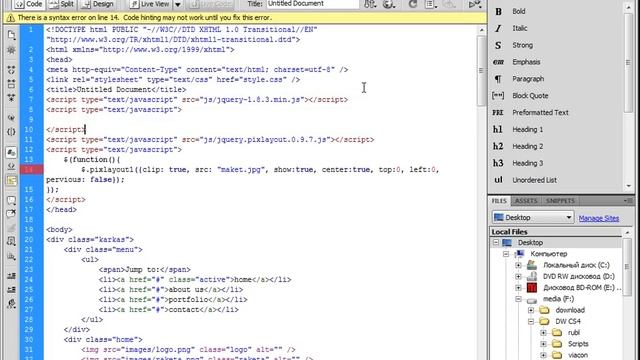The image size is (640, 360).
Task: Open the Open Documents list icon
Action: point(11,35)
